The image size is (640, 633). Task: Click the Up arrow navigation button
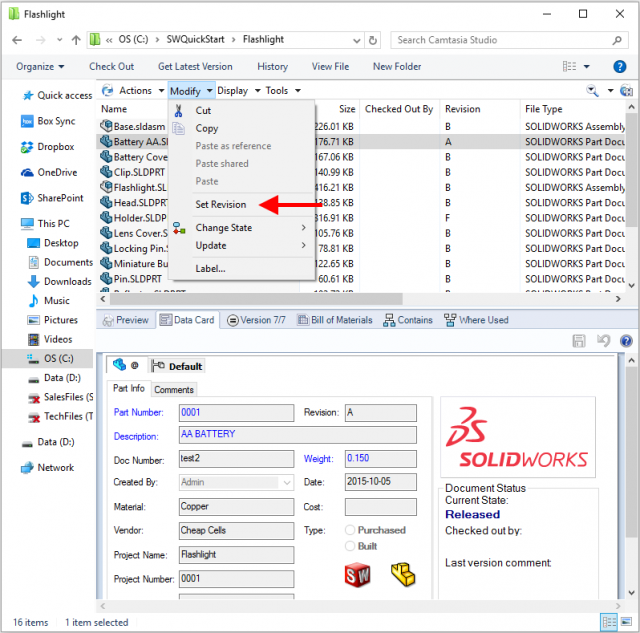[x=76, y=40]
